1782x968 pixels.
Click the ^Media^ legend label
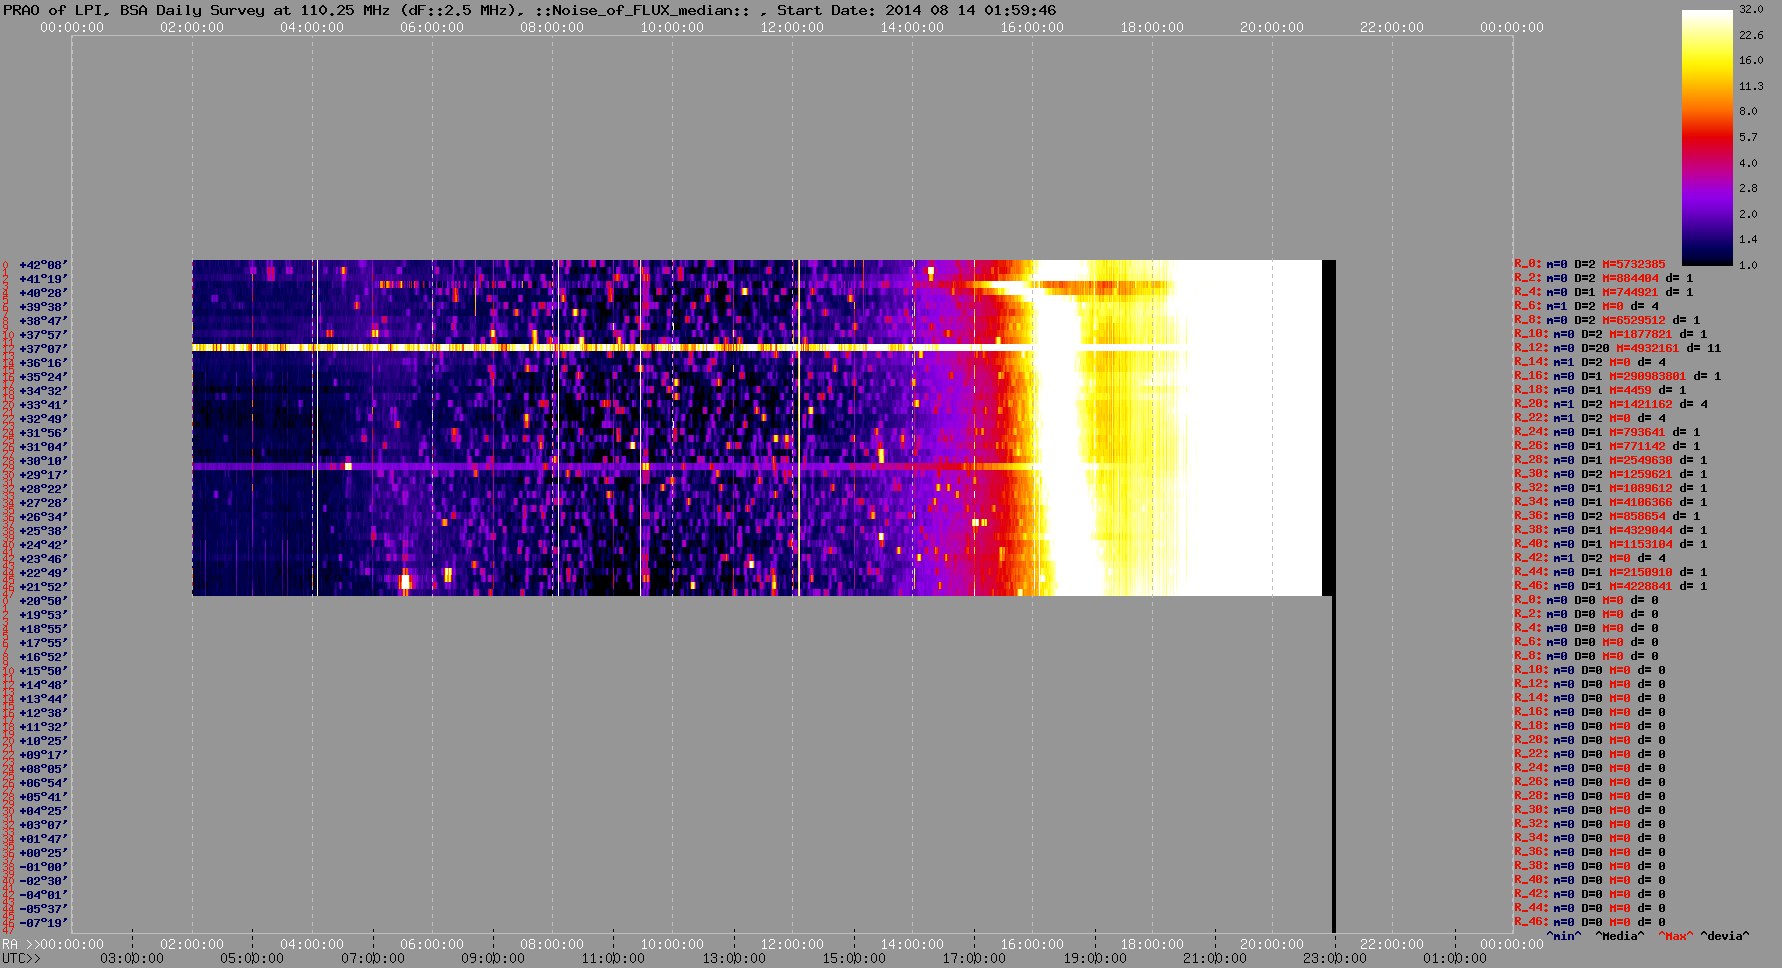click(1620, 936)
